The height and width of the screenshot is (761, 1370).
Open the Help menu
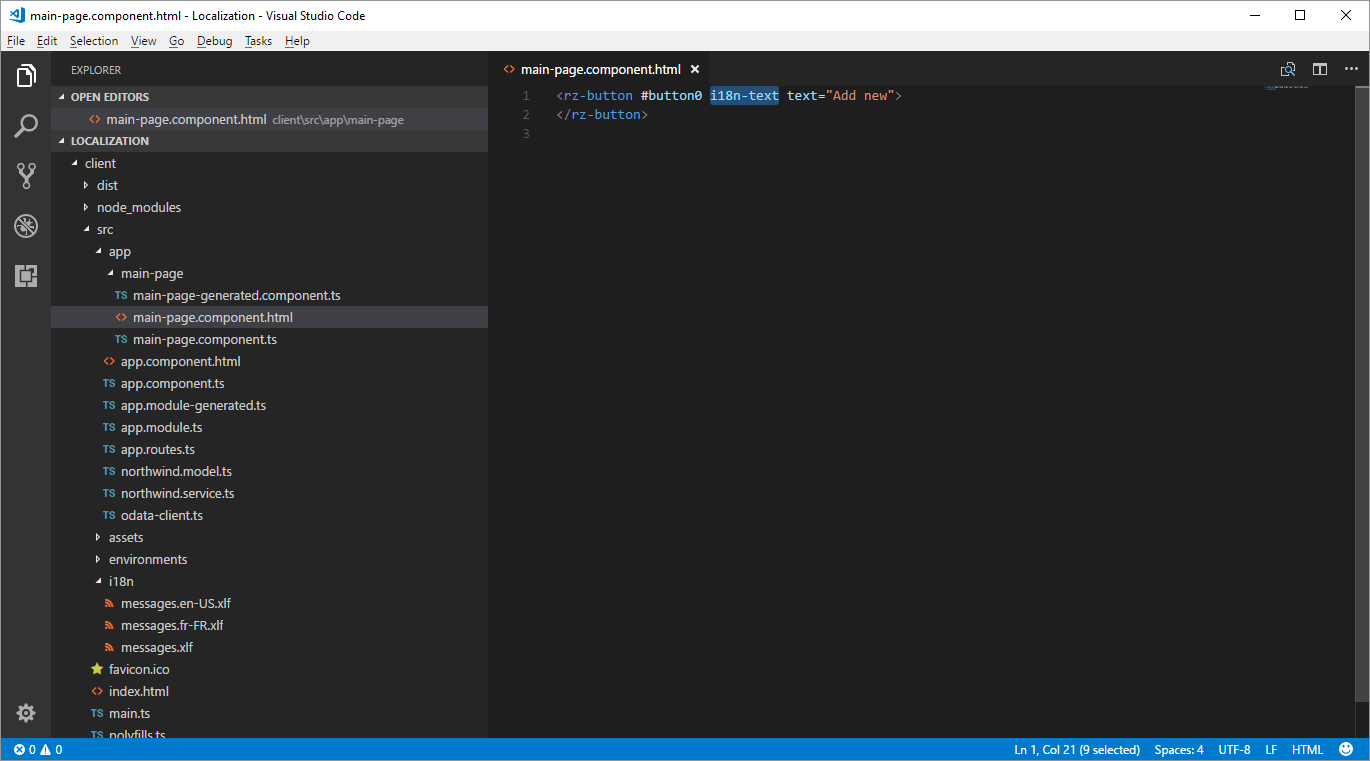297,41
